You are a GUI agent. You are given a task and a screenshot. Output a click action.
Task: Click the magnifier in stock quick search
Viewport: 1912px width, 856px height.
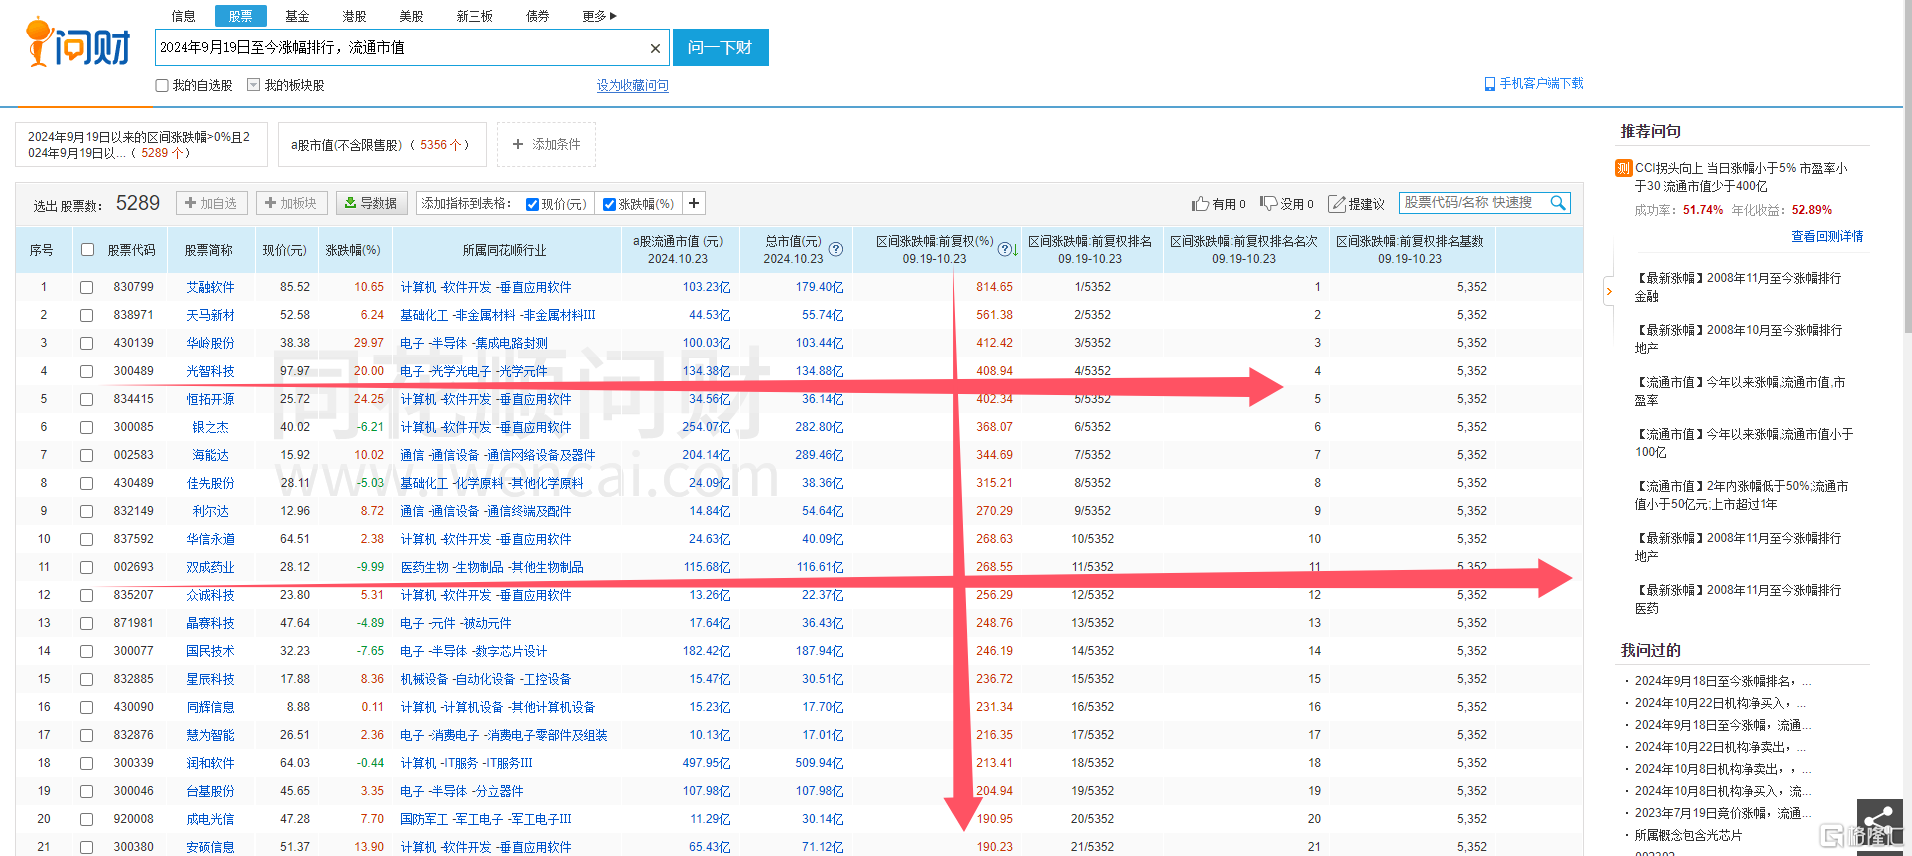pos(1557,203)
